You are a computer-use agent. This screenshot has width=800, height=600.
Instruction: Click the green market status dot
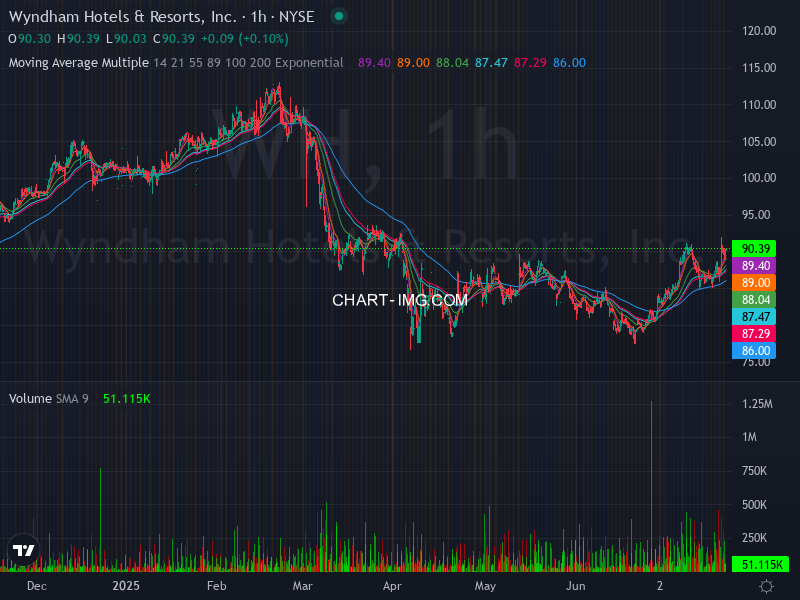click(338, 16)
